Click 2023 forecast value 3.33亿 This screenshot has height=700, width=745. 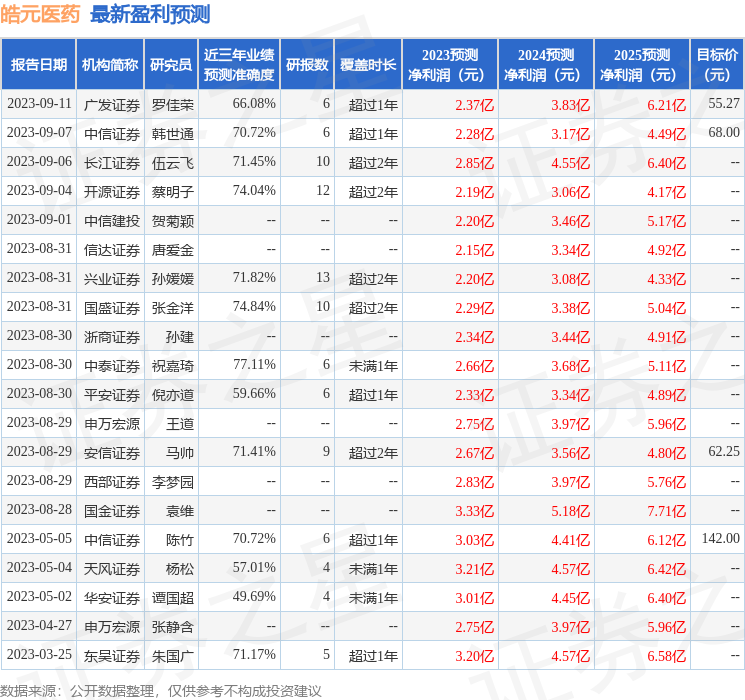474,511
